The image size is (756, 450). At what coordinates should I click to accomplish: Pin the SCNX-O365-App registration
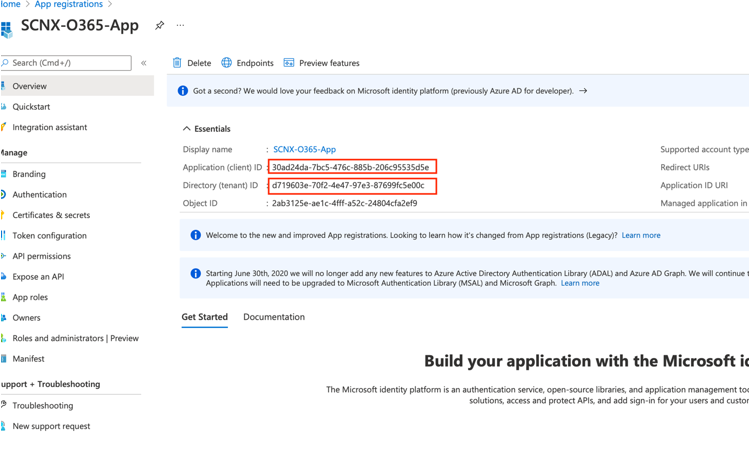159,25
